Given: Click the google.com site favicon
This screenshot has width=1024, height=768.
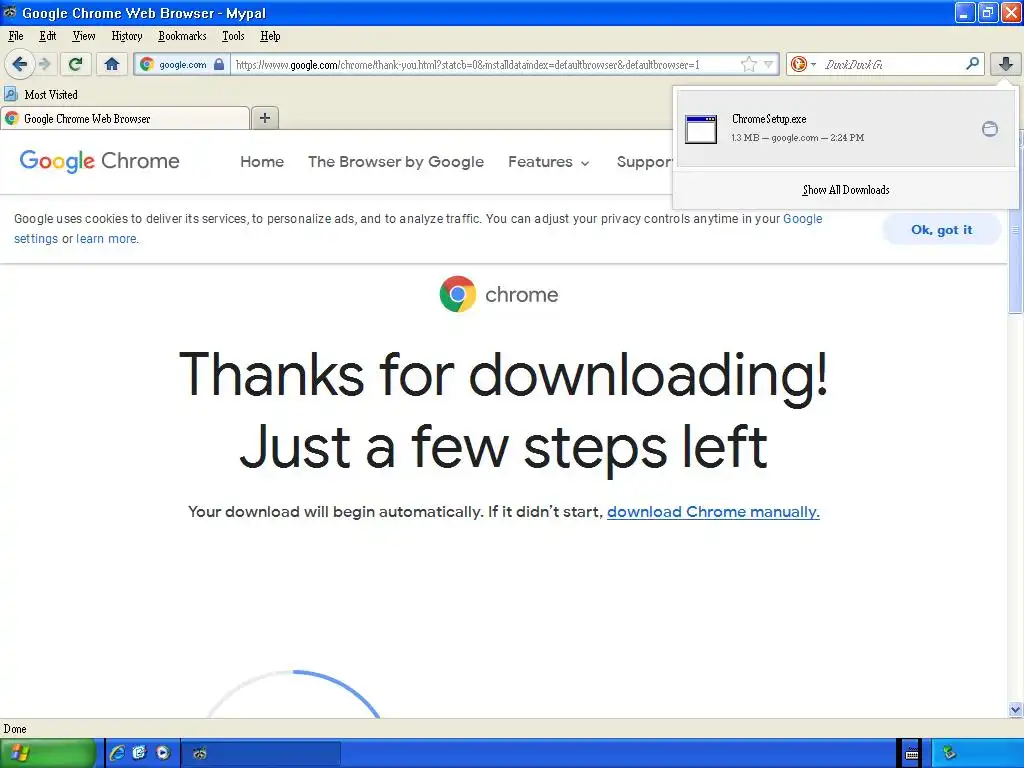Looking at the screenshot, I should (x=147, y=64).
